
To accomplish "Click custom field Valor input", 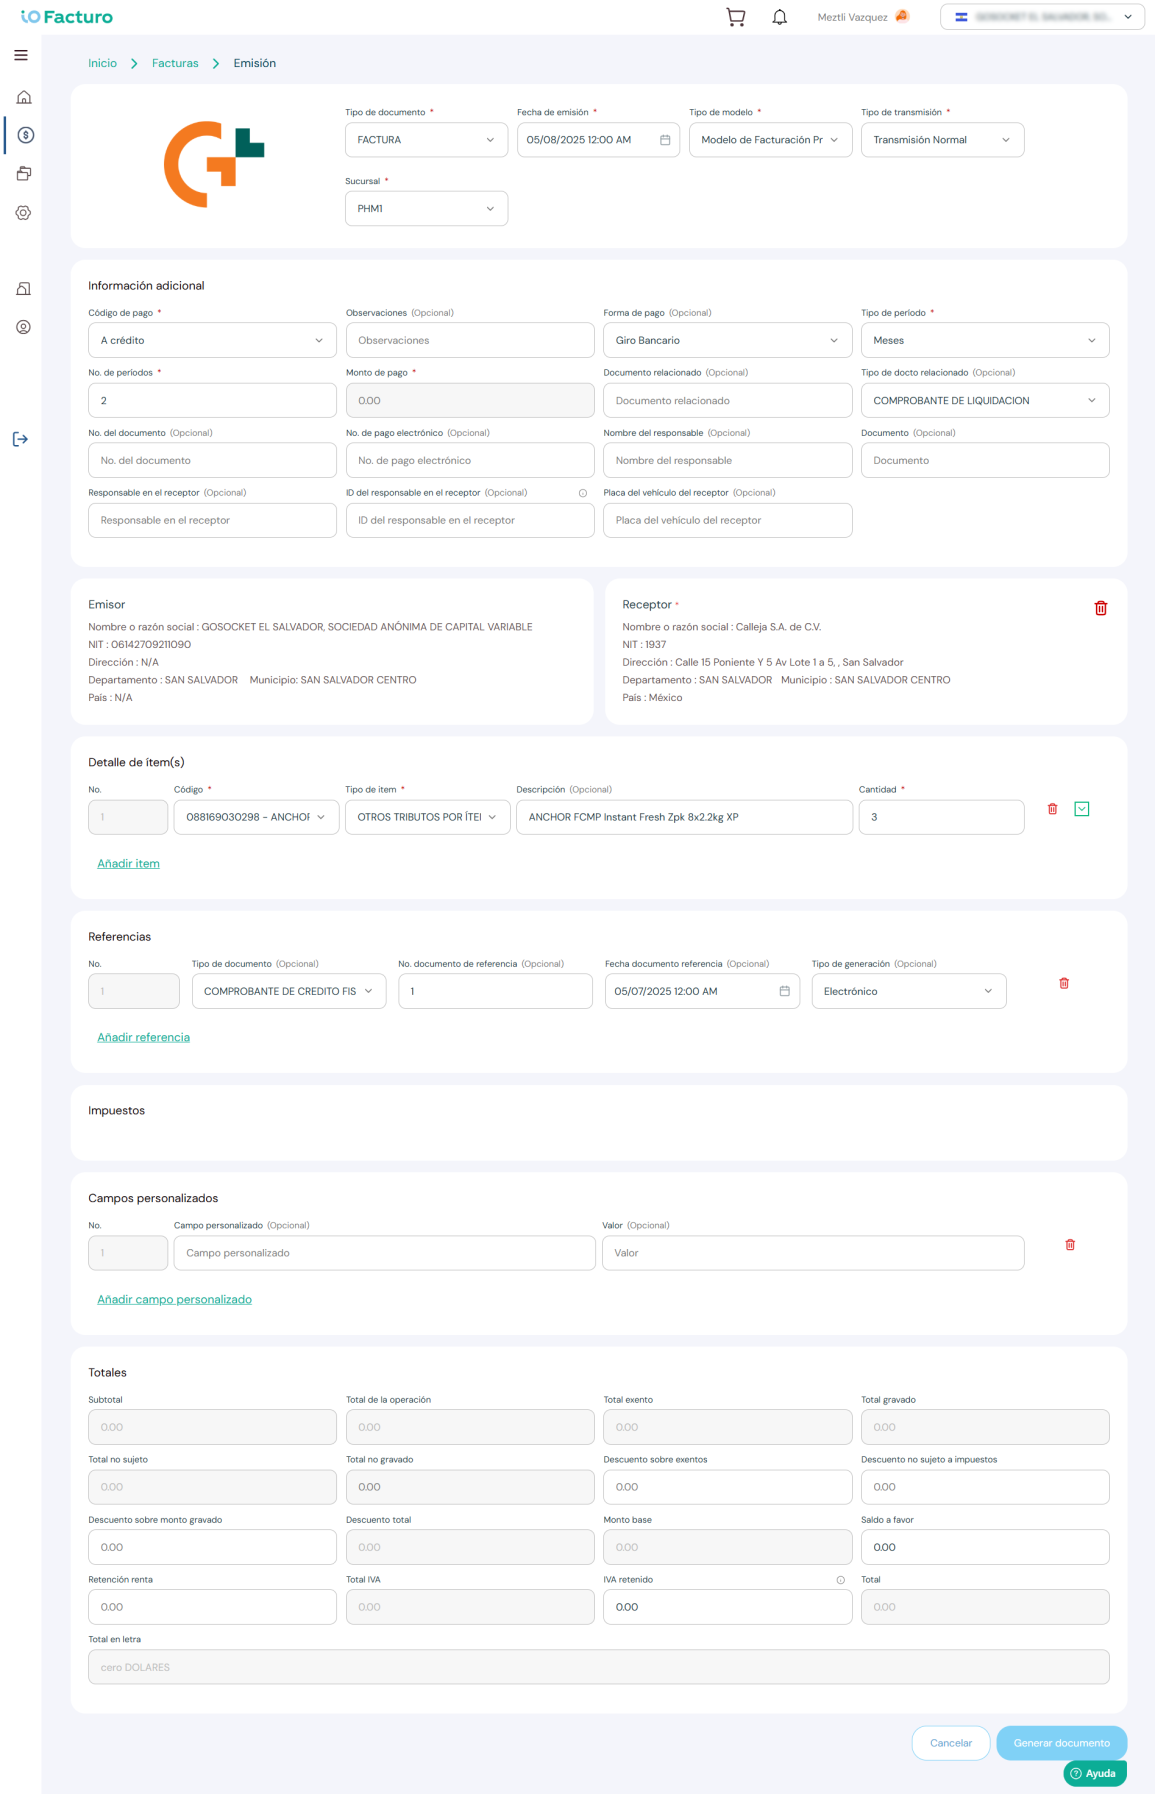I will pyautogui.click(x=813, y=1253).
